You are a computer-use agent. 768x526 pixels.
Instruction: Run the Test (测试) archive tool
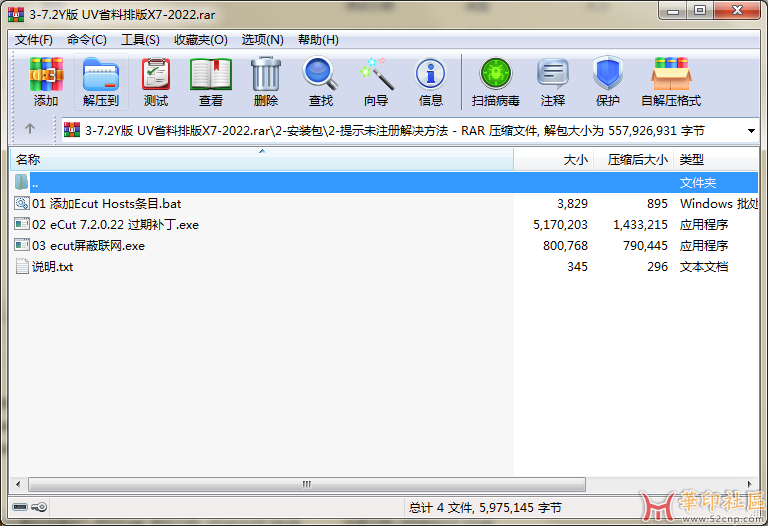click(x=155, y=82)
